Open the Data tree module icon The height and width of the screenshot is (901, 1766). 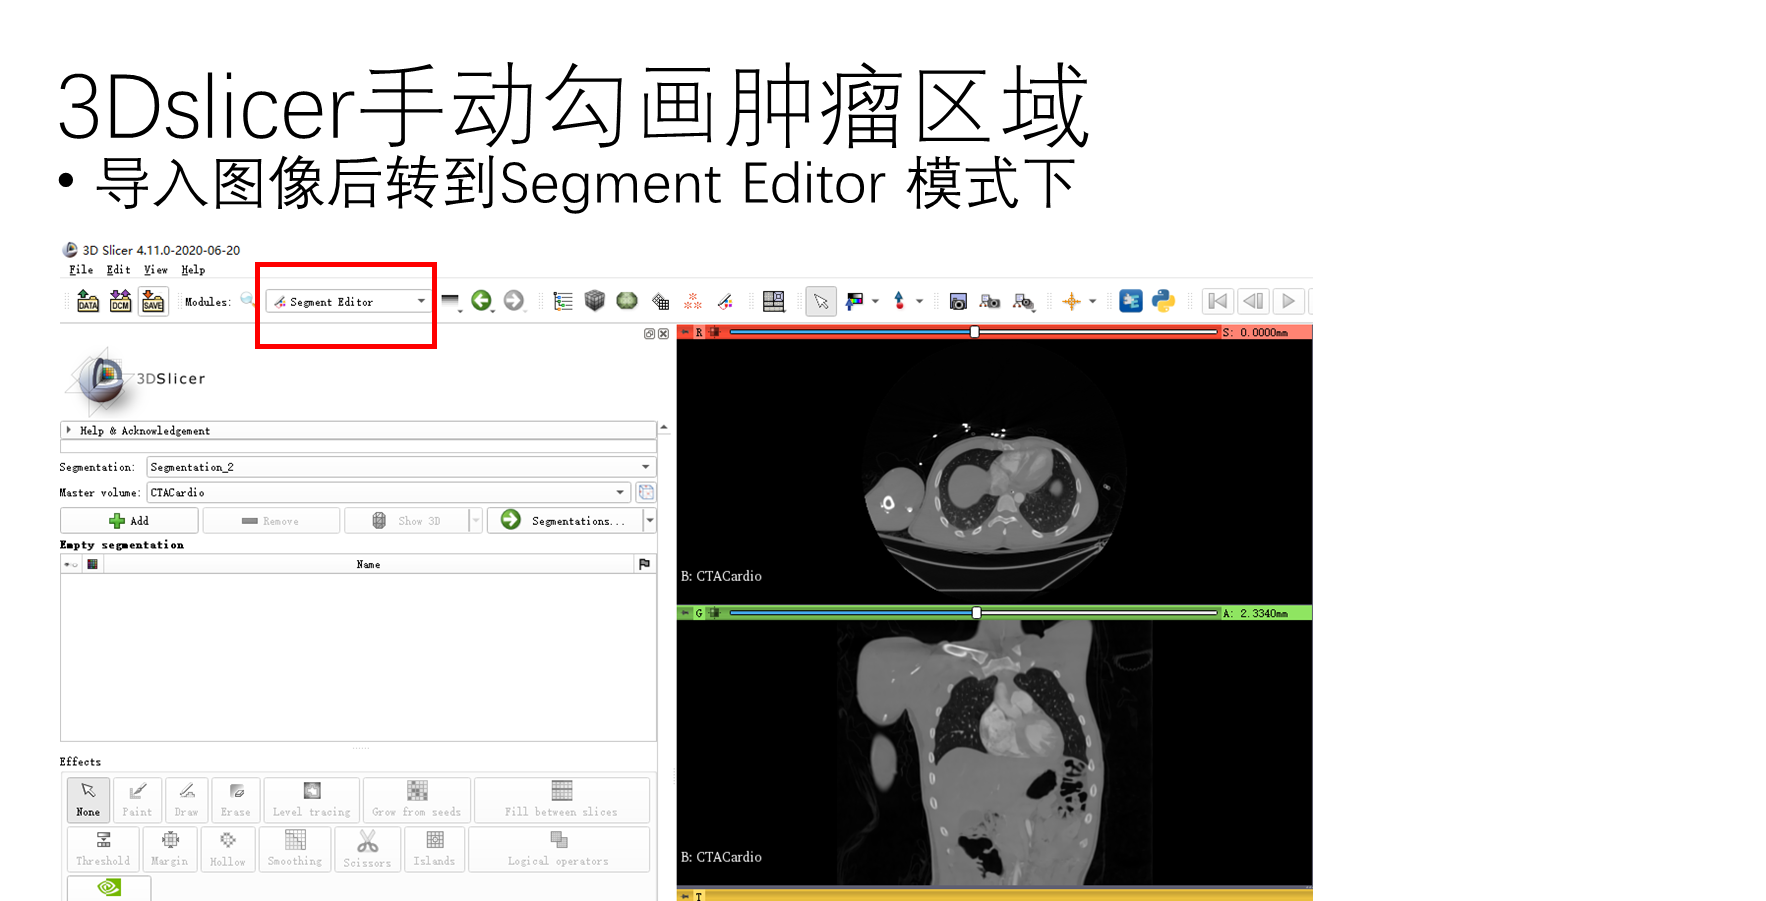[563, 301]
